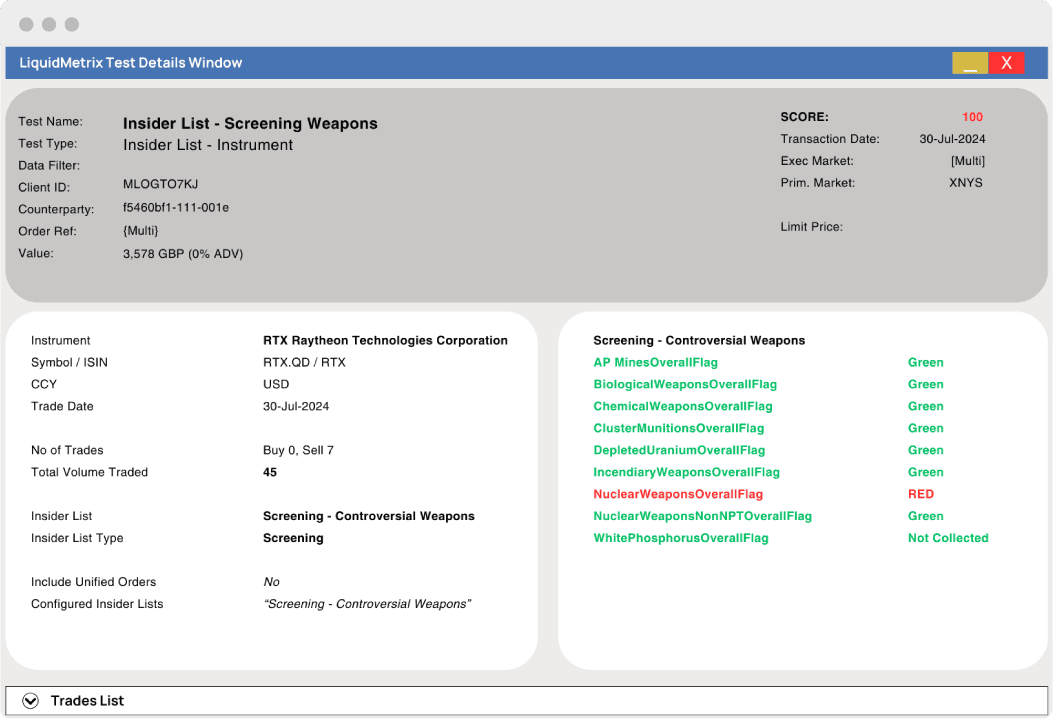This screenshot has width=1053, height=719.
Task: Select the WhitePhosphorusOverallFlag marked Not Collected
Action: tap(680, 537)
